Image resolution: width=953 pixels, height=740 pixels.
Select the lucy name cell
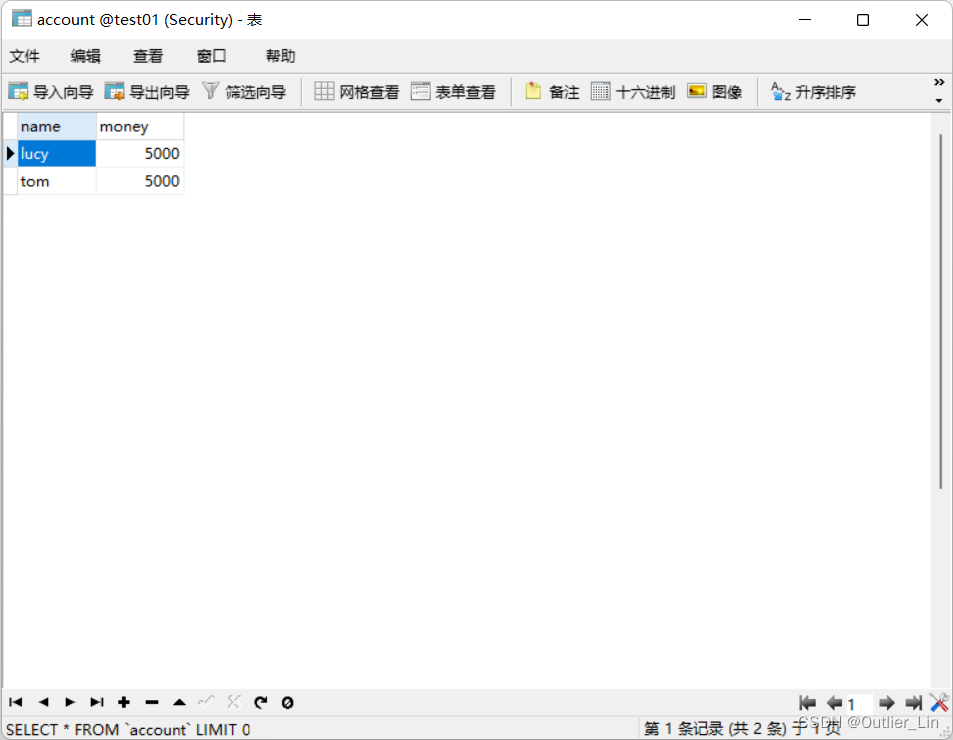(x=57, y=153)
